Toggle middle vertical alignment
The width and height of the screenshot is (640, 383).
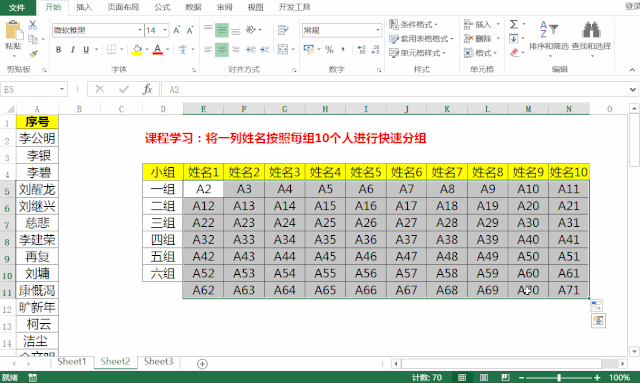[222, 30]
